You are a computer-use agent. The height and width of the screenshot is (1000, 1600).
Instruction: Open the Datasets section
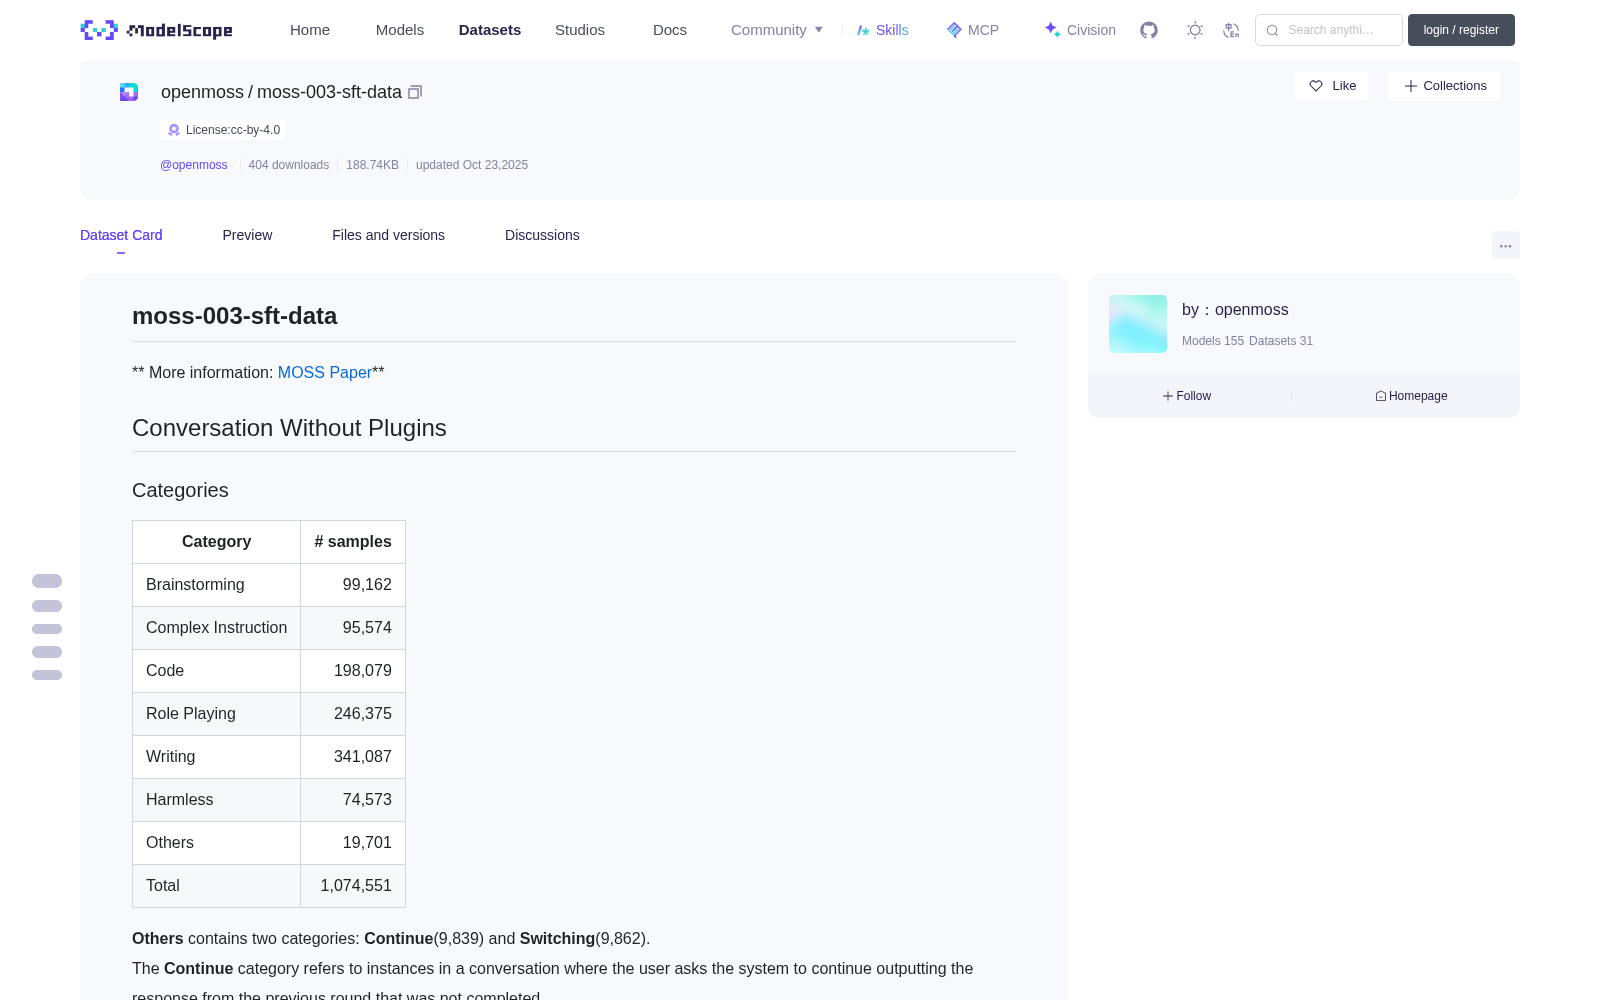[x=490, y=30]
